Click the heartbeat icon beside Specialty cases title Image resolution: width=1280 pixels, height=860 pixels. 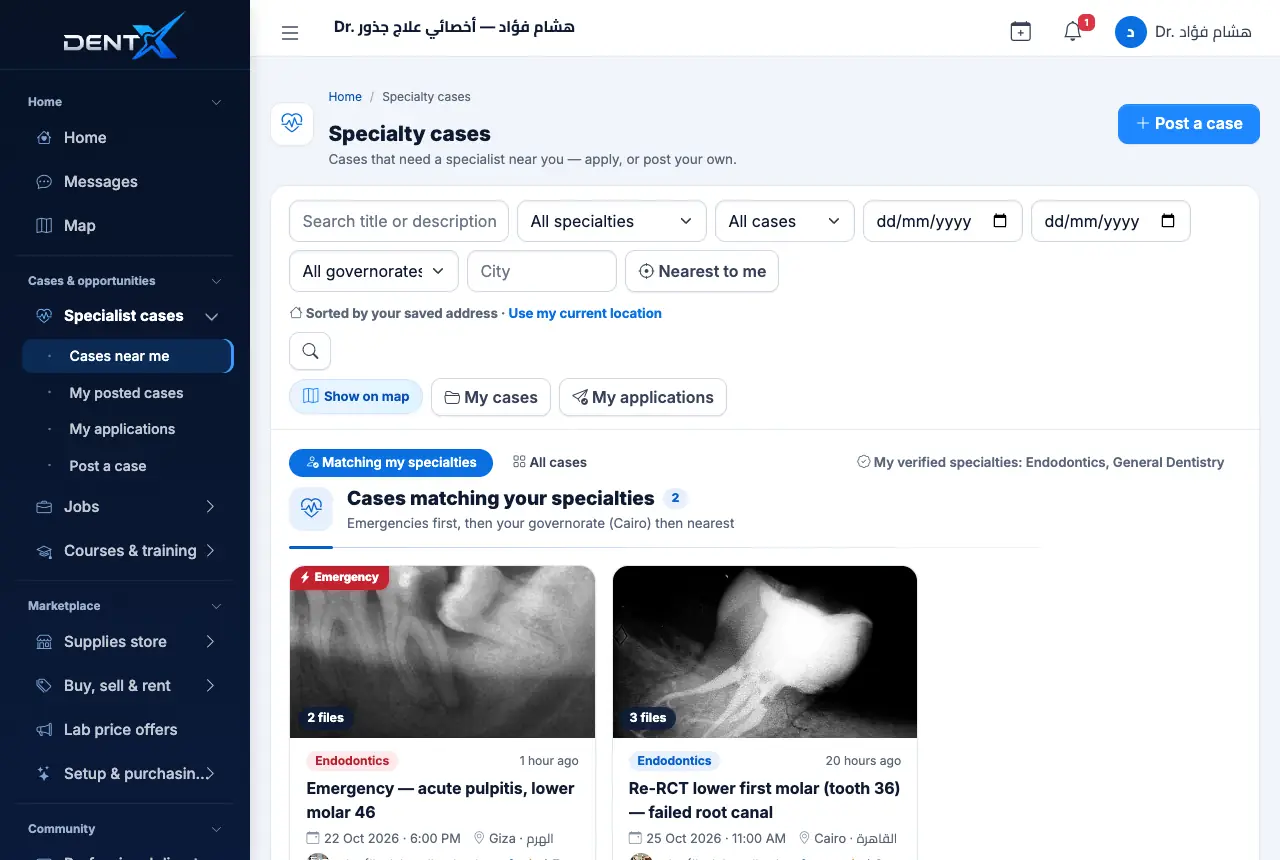pyautogui.click(x=292, y=124)
